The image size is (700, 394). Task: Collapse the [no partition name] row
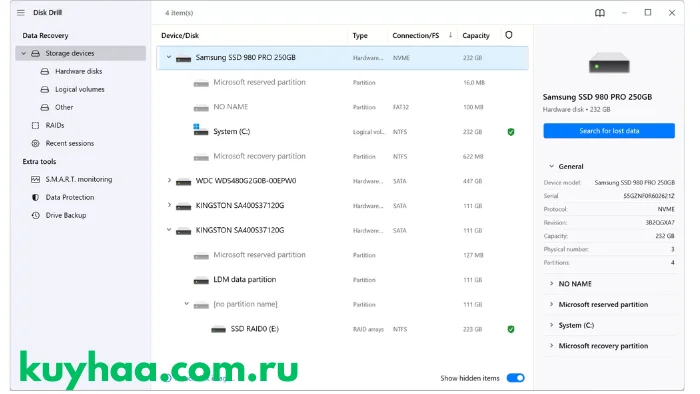point(187,304)
